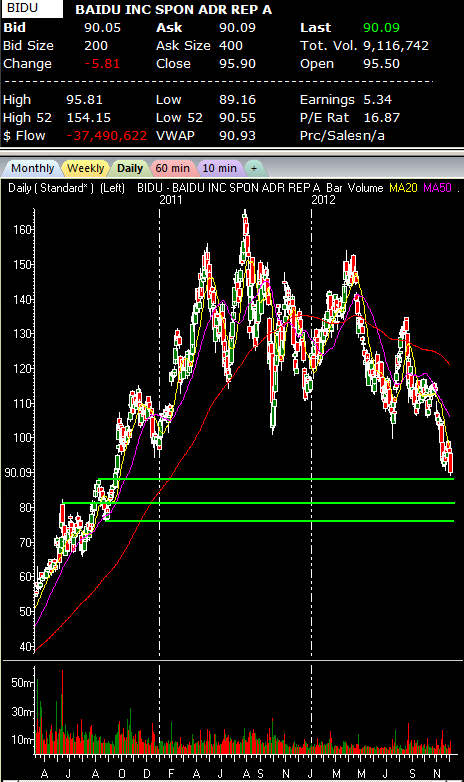This screenshot has height=782, width=464.
Task: Click the BAIDU INC SPON ADR REP A title
Action: (174, 10)
